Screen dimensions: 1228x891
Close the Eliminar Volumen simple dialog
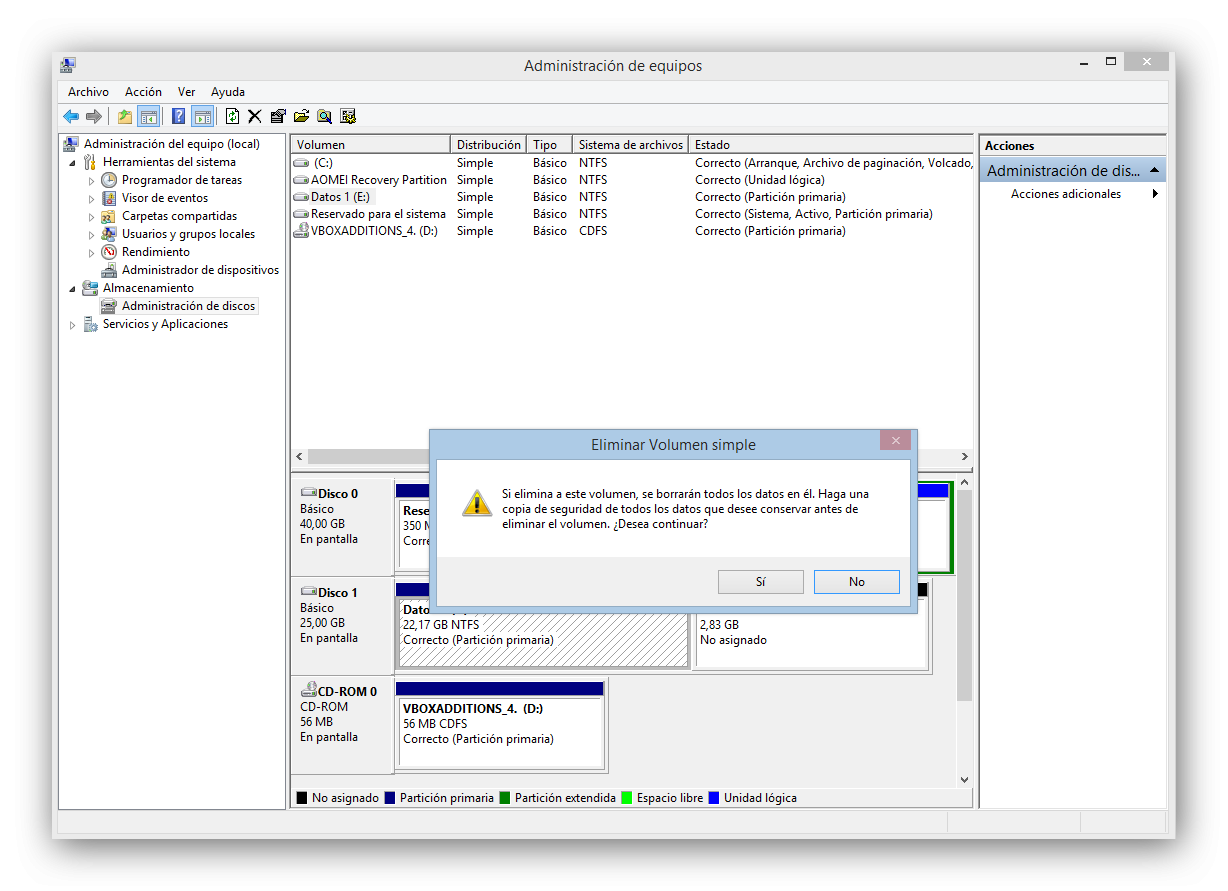[x=895, y=440]
